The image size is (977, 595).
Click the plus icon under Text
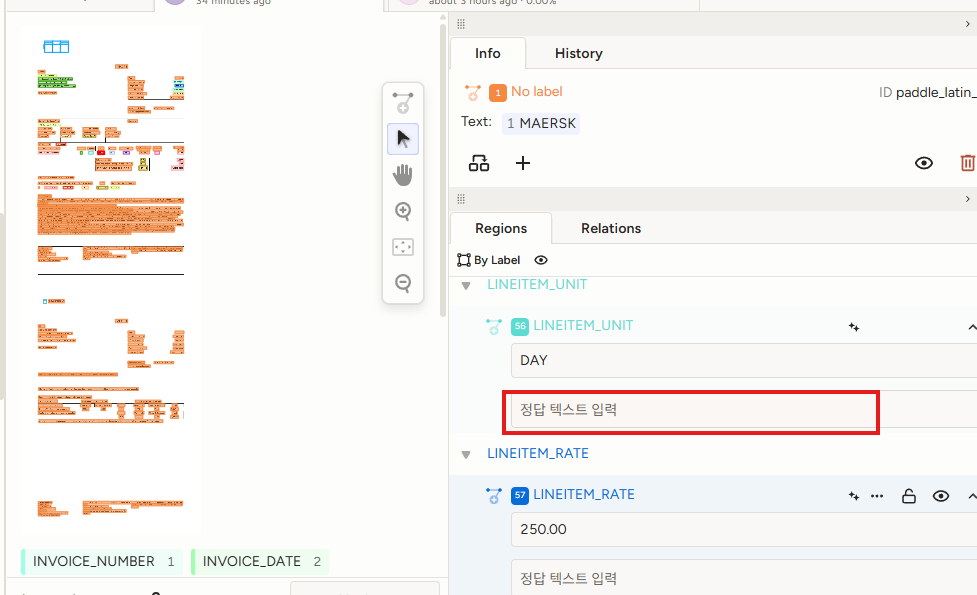point(522,163)
